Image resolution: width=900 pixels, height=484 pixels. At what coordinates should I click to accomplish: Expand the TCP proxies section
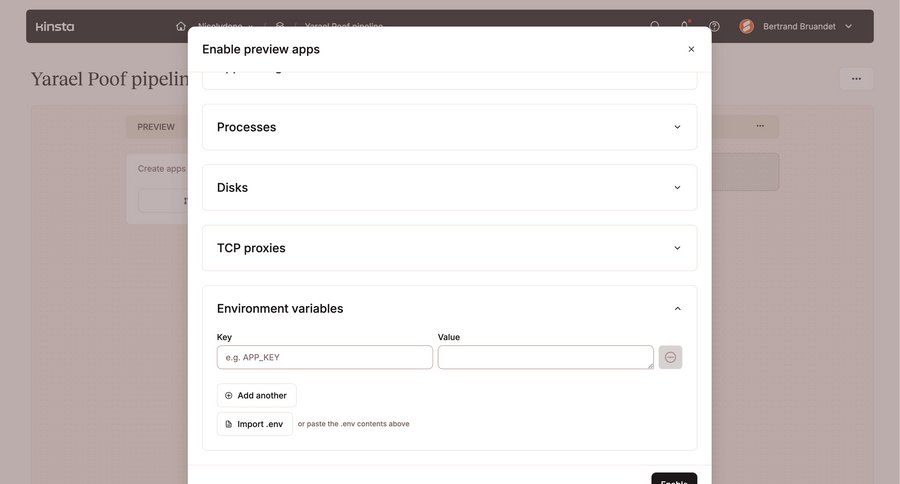pos(677,248)
